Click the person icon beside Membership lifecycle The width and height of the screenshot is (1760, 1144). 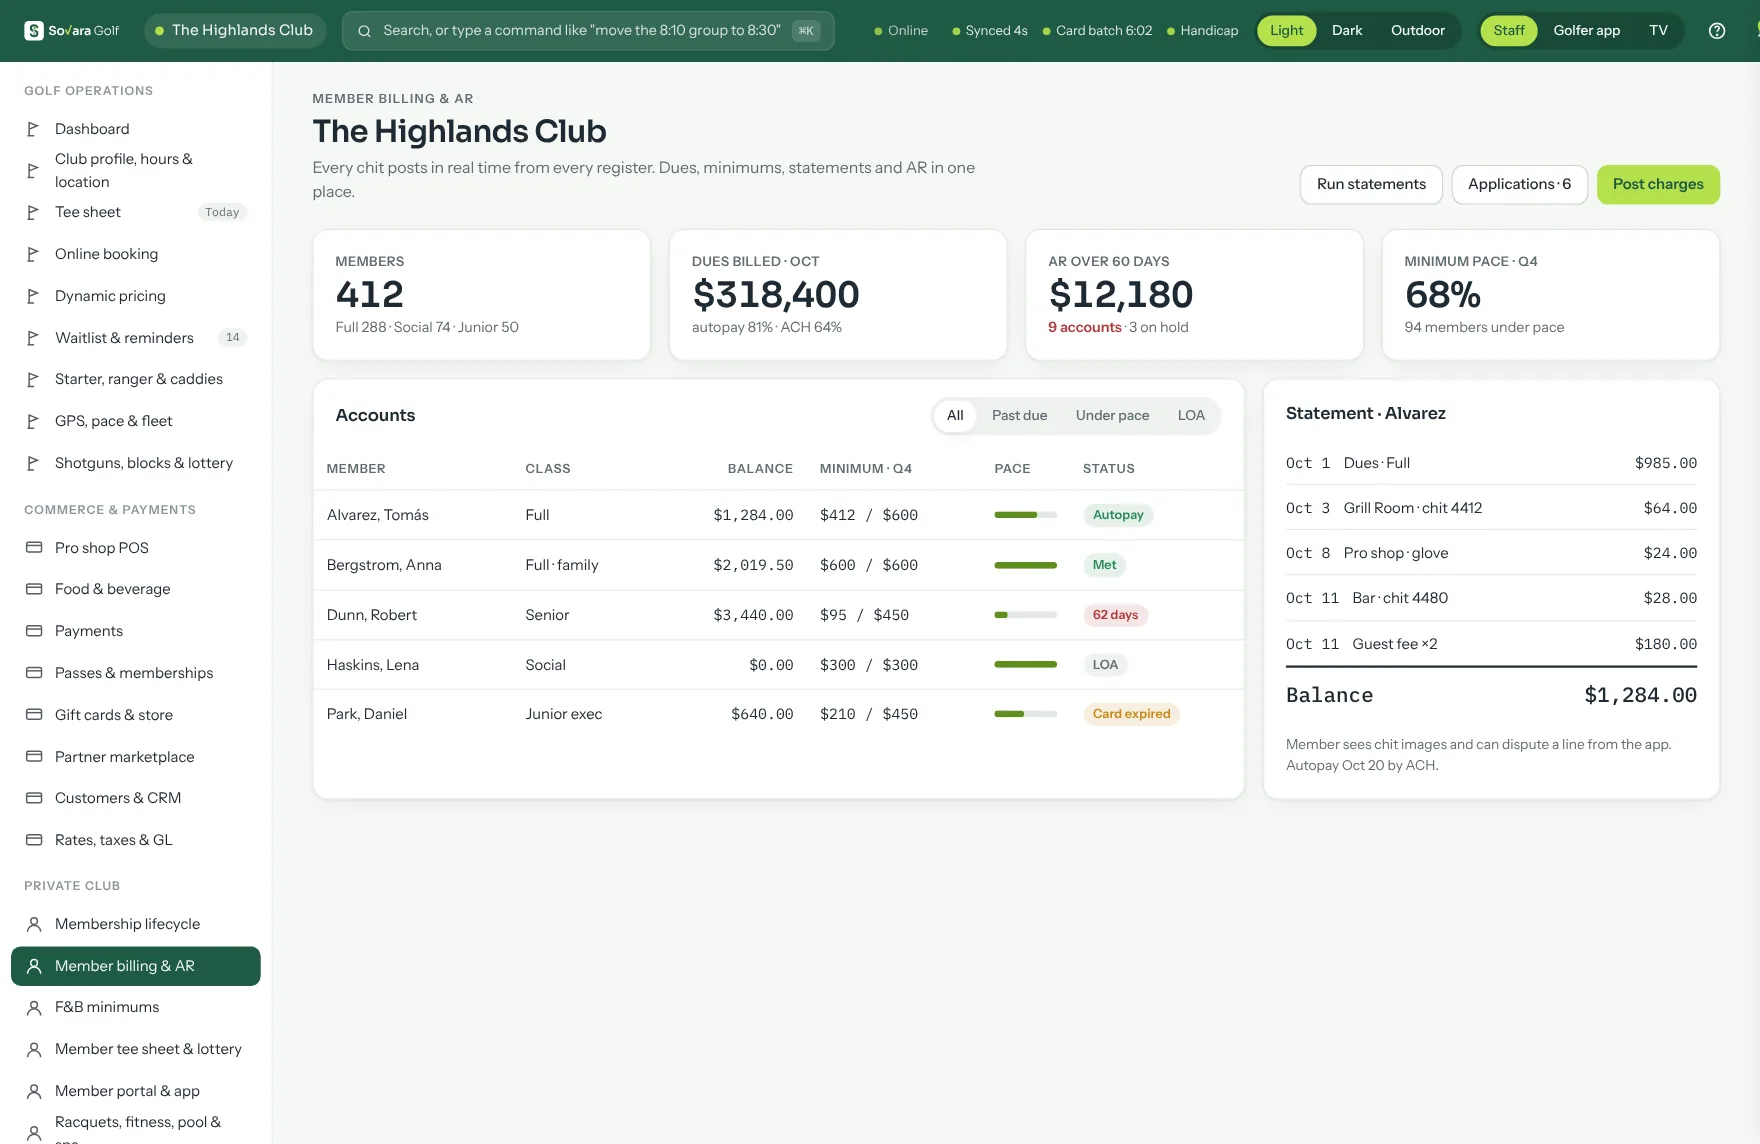click(34, 924)
